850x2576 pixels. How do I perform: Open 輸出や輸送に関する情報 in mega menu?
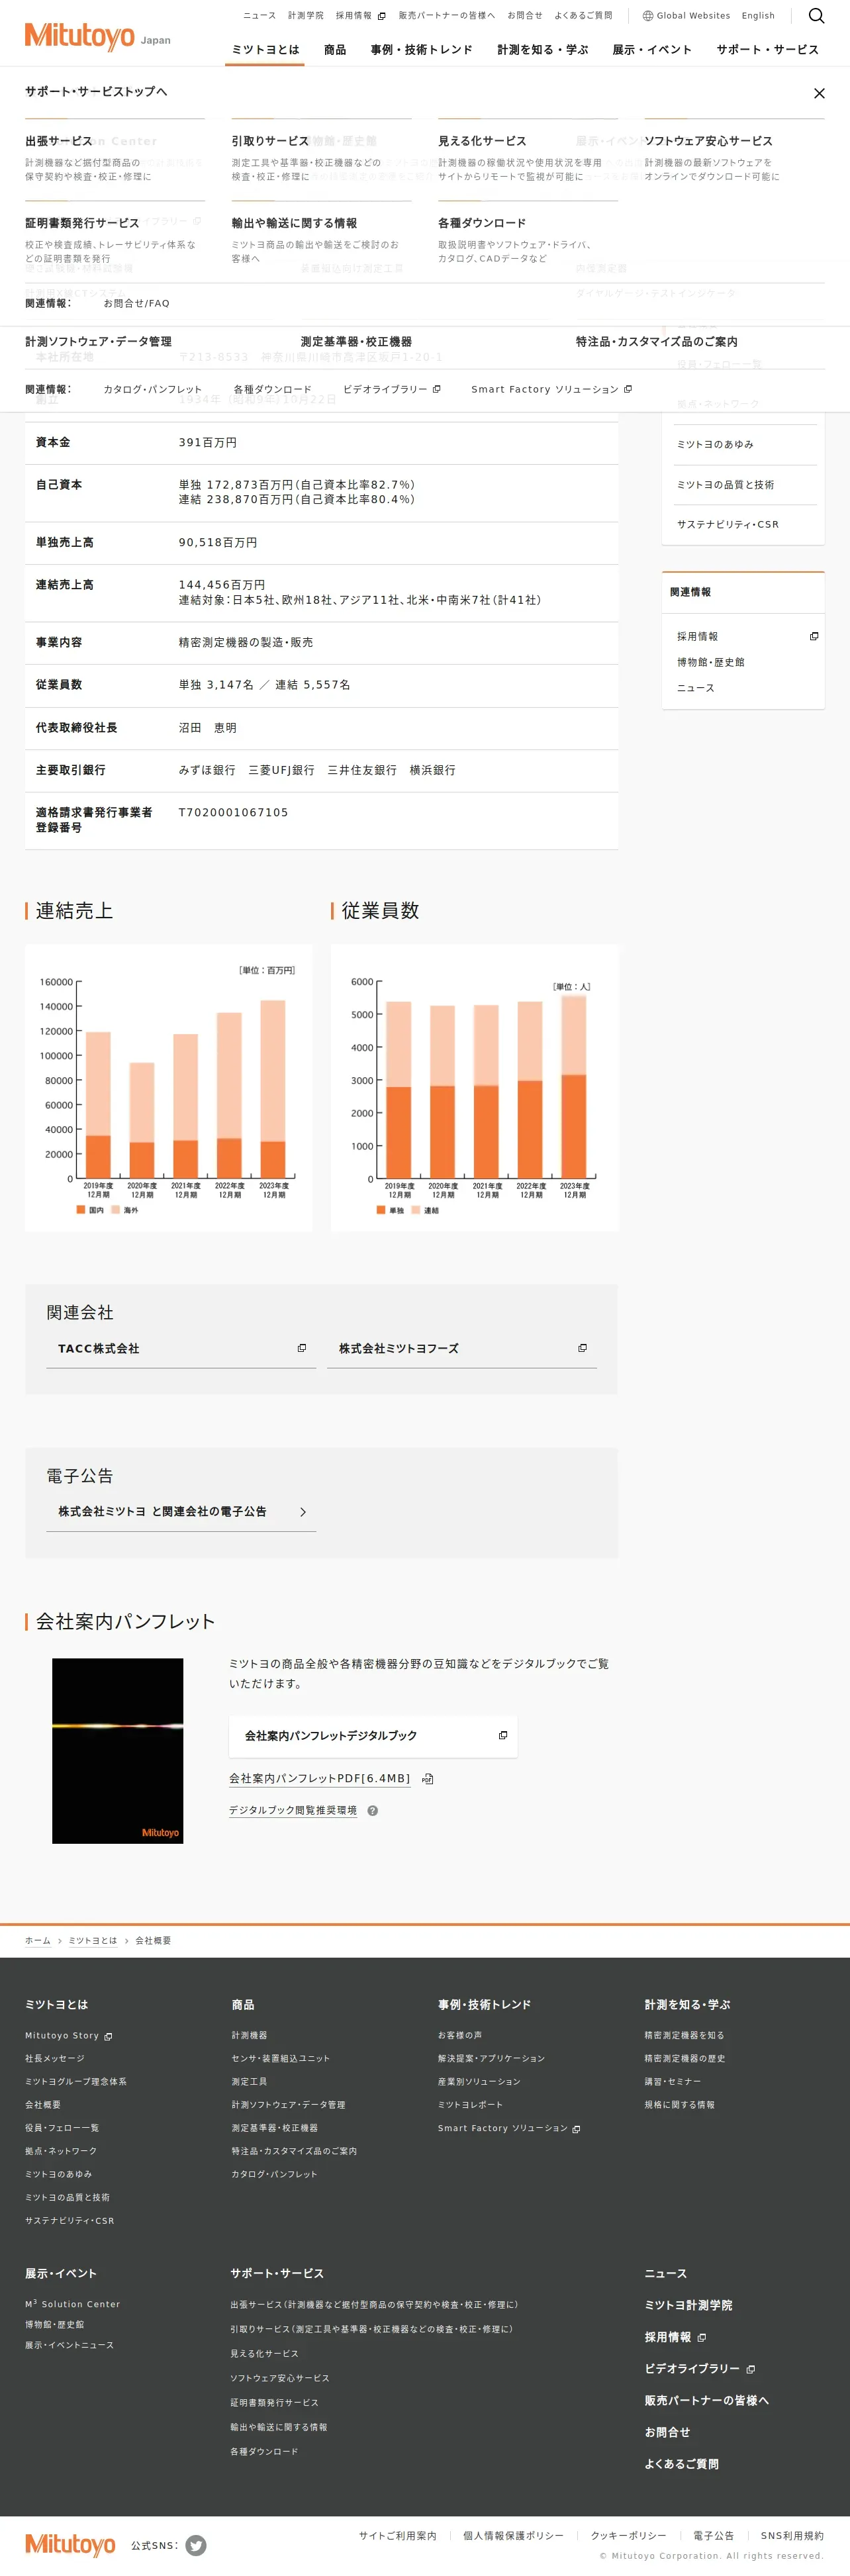pos(294,223)
